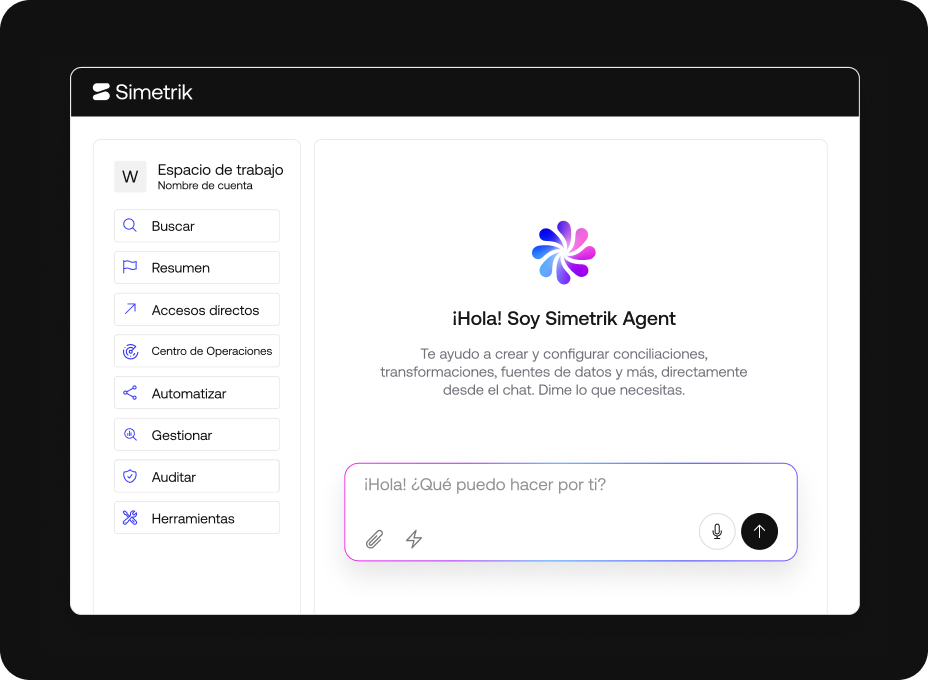Open the Resumen menu item
Image resolution: width=928 pixels, height=680 pixels.
197,268
